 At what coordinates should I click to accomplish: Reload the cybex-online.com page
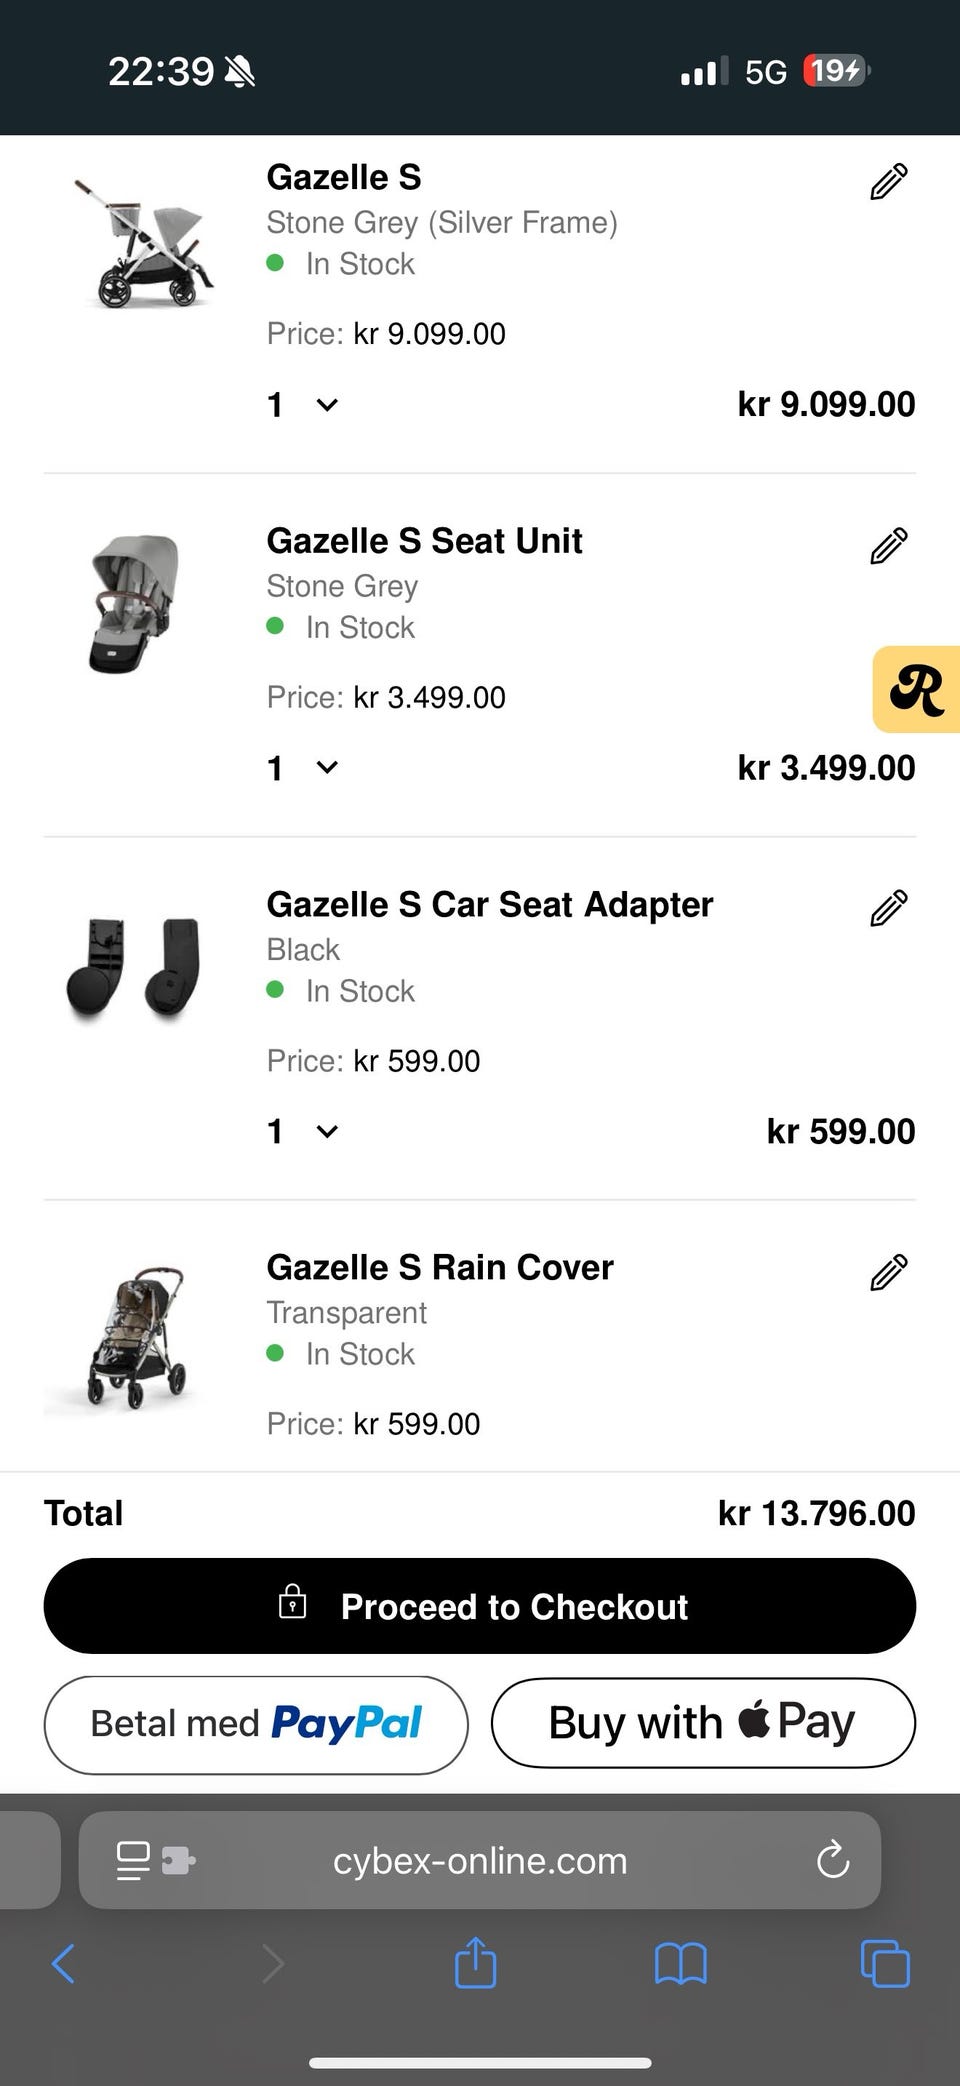point(832,1860)
